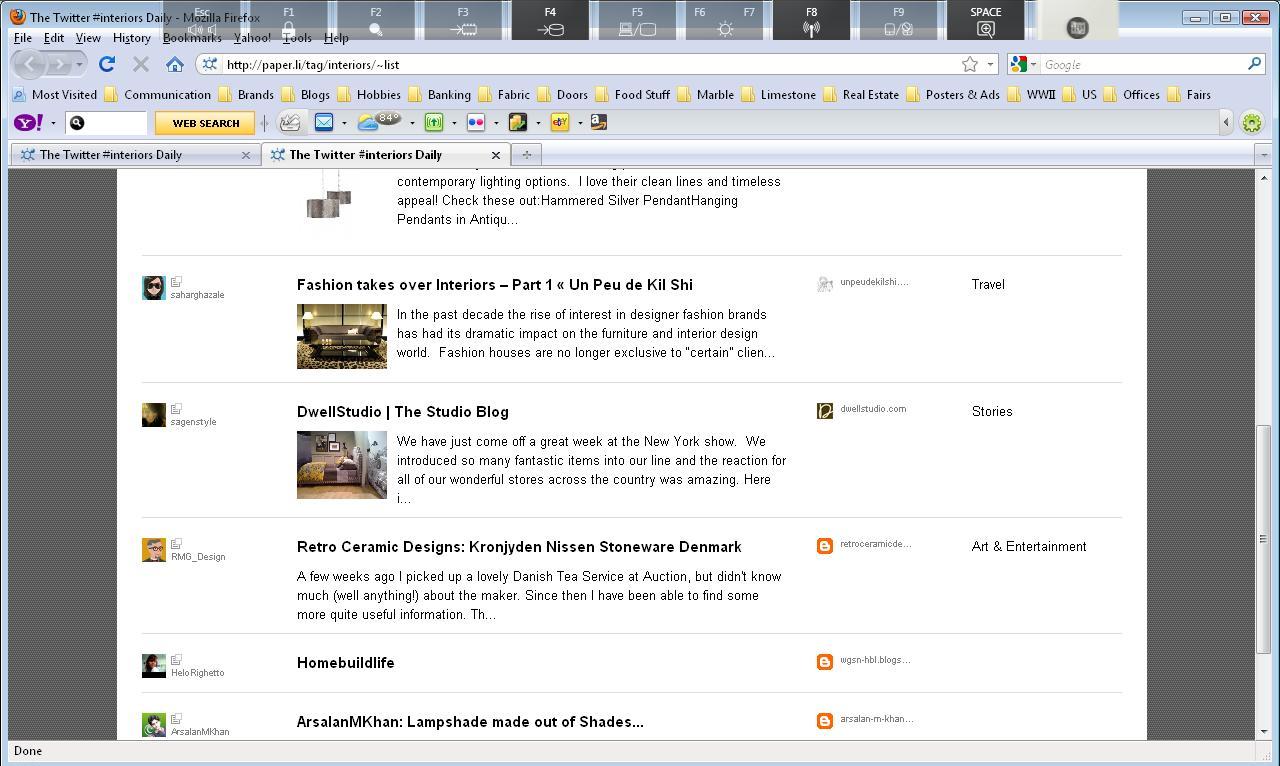
Task: Open the Most Visited bookmarks button
Action: [x=55, y=95]
